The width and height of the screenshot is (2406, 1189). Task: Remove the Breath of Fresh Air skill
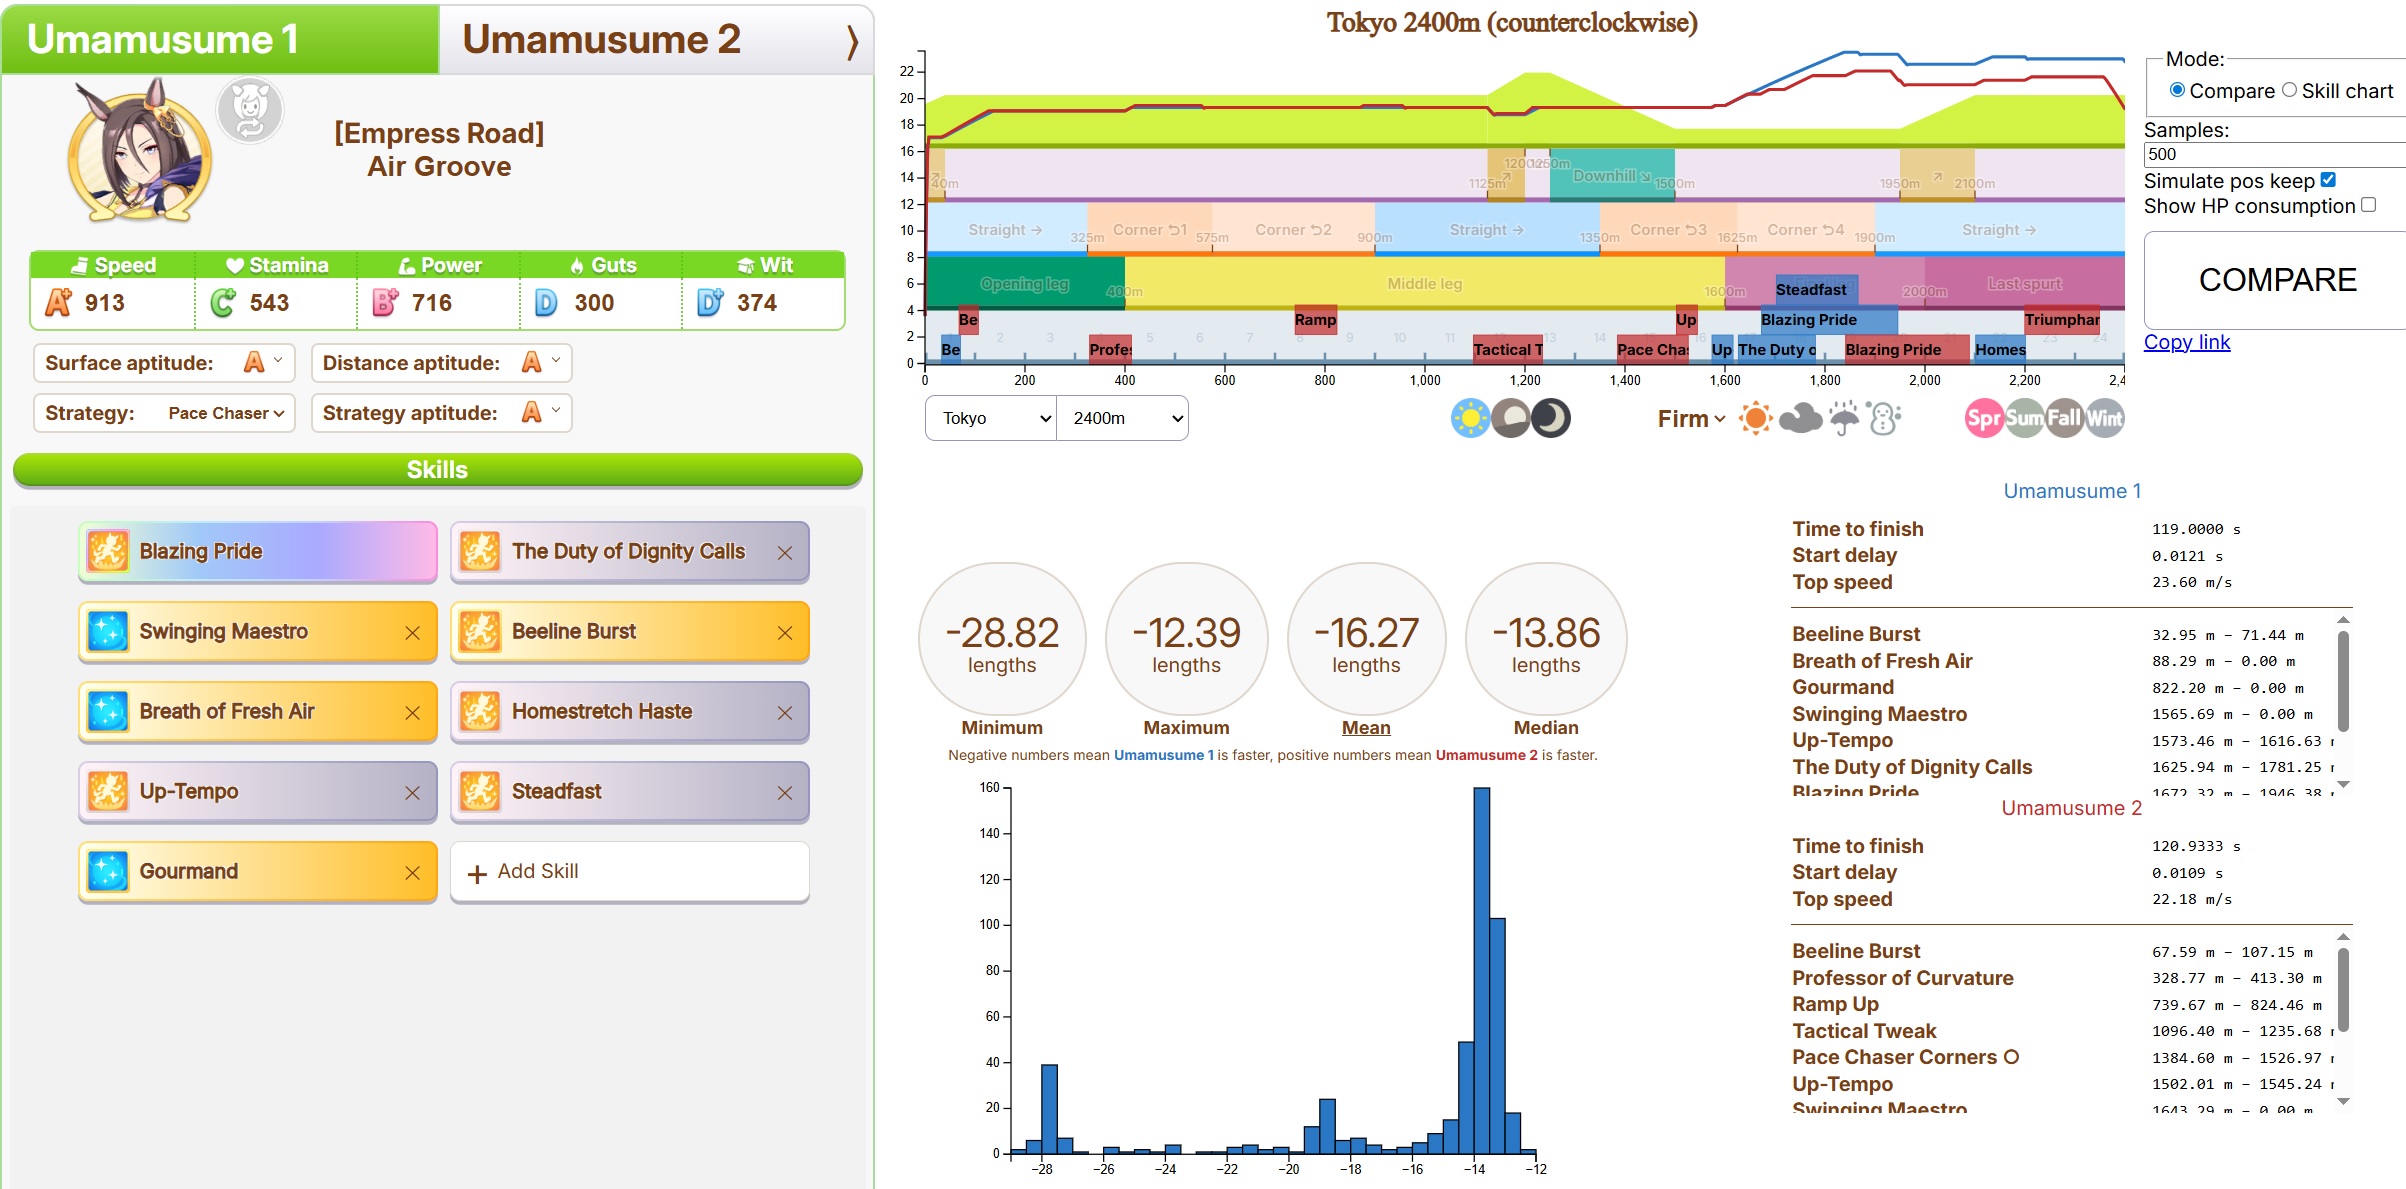click(412, 713)
